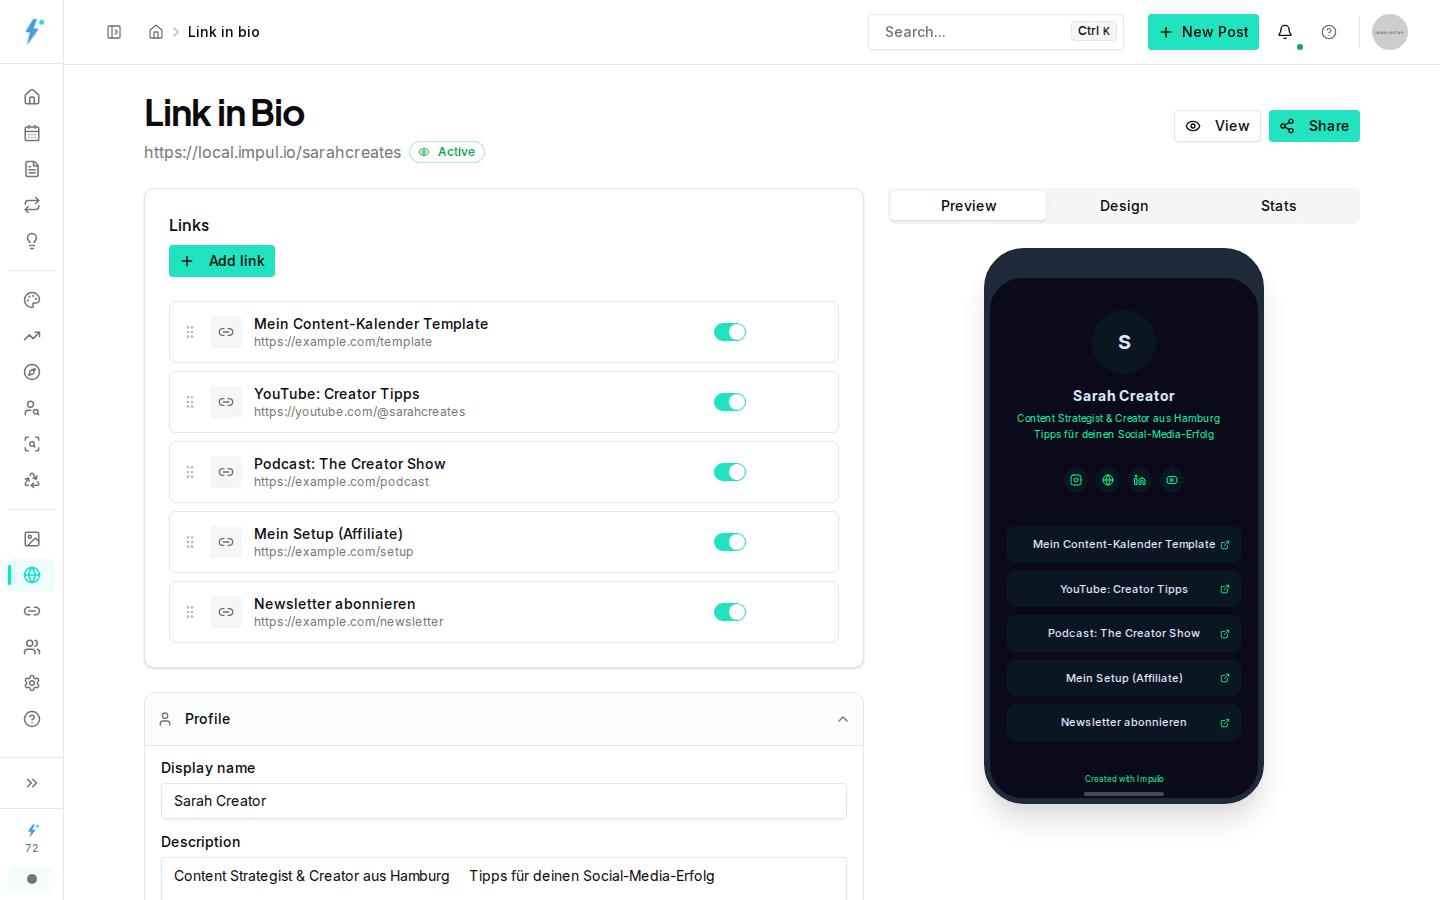Screen dimensions: 1440x900
Task: Select the media library image icon in sidebar
Action: pos(31,539)
